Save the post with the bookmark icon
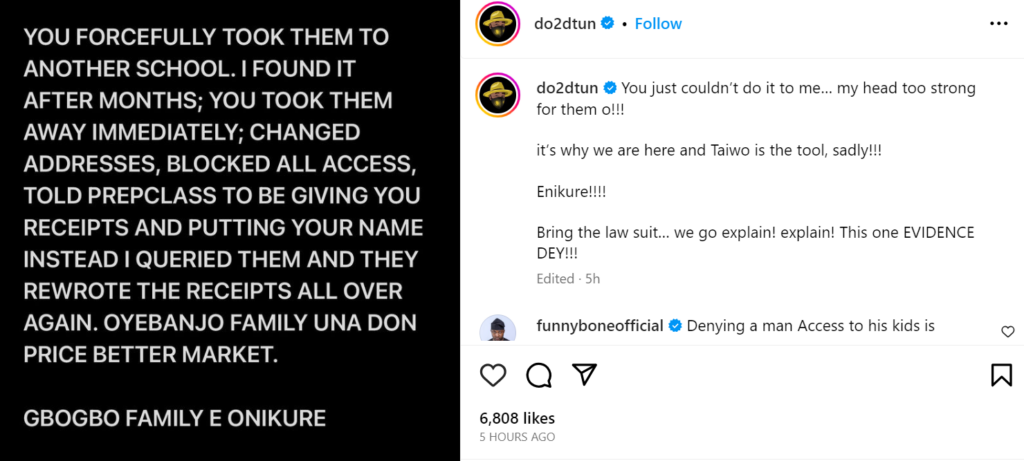Screen dimensions: 1024x461 pos(1001,375)
